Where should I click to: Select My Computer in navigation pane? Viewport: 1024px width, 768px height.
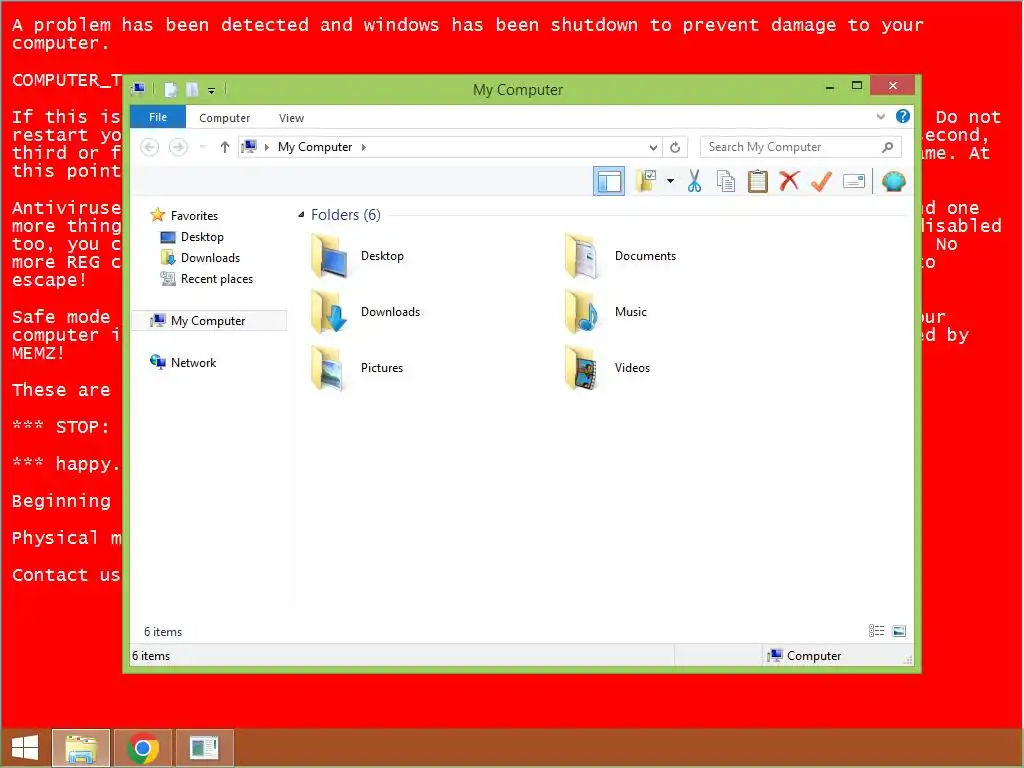(209, 321)
